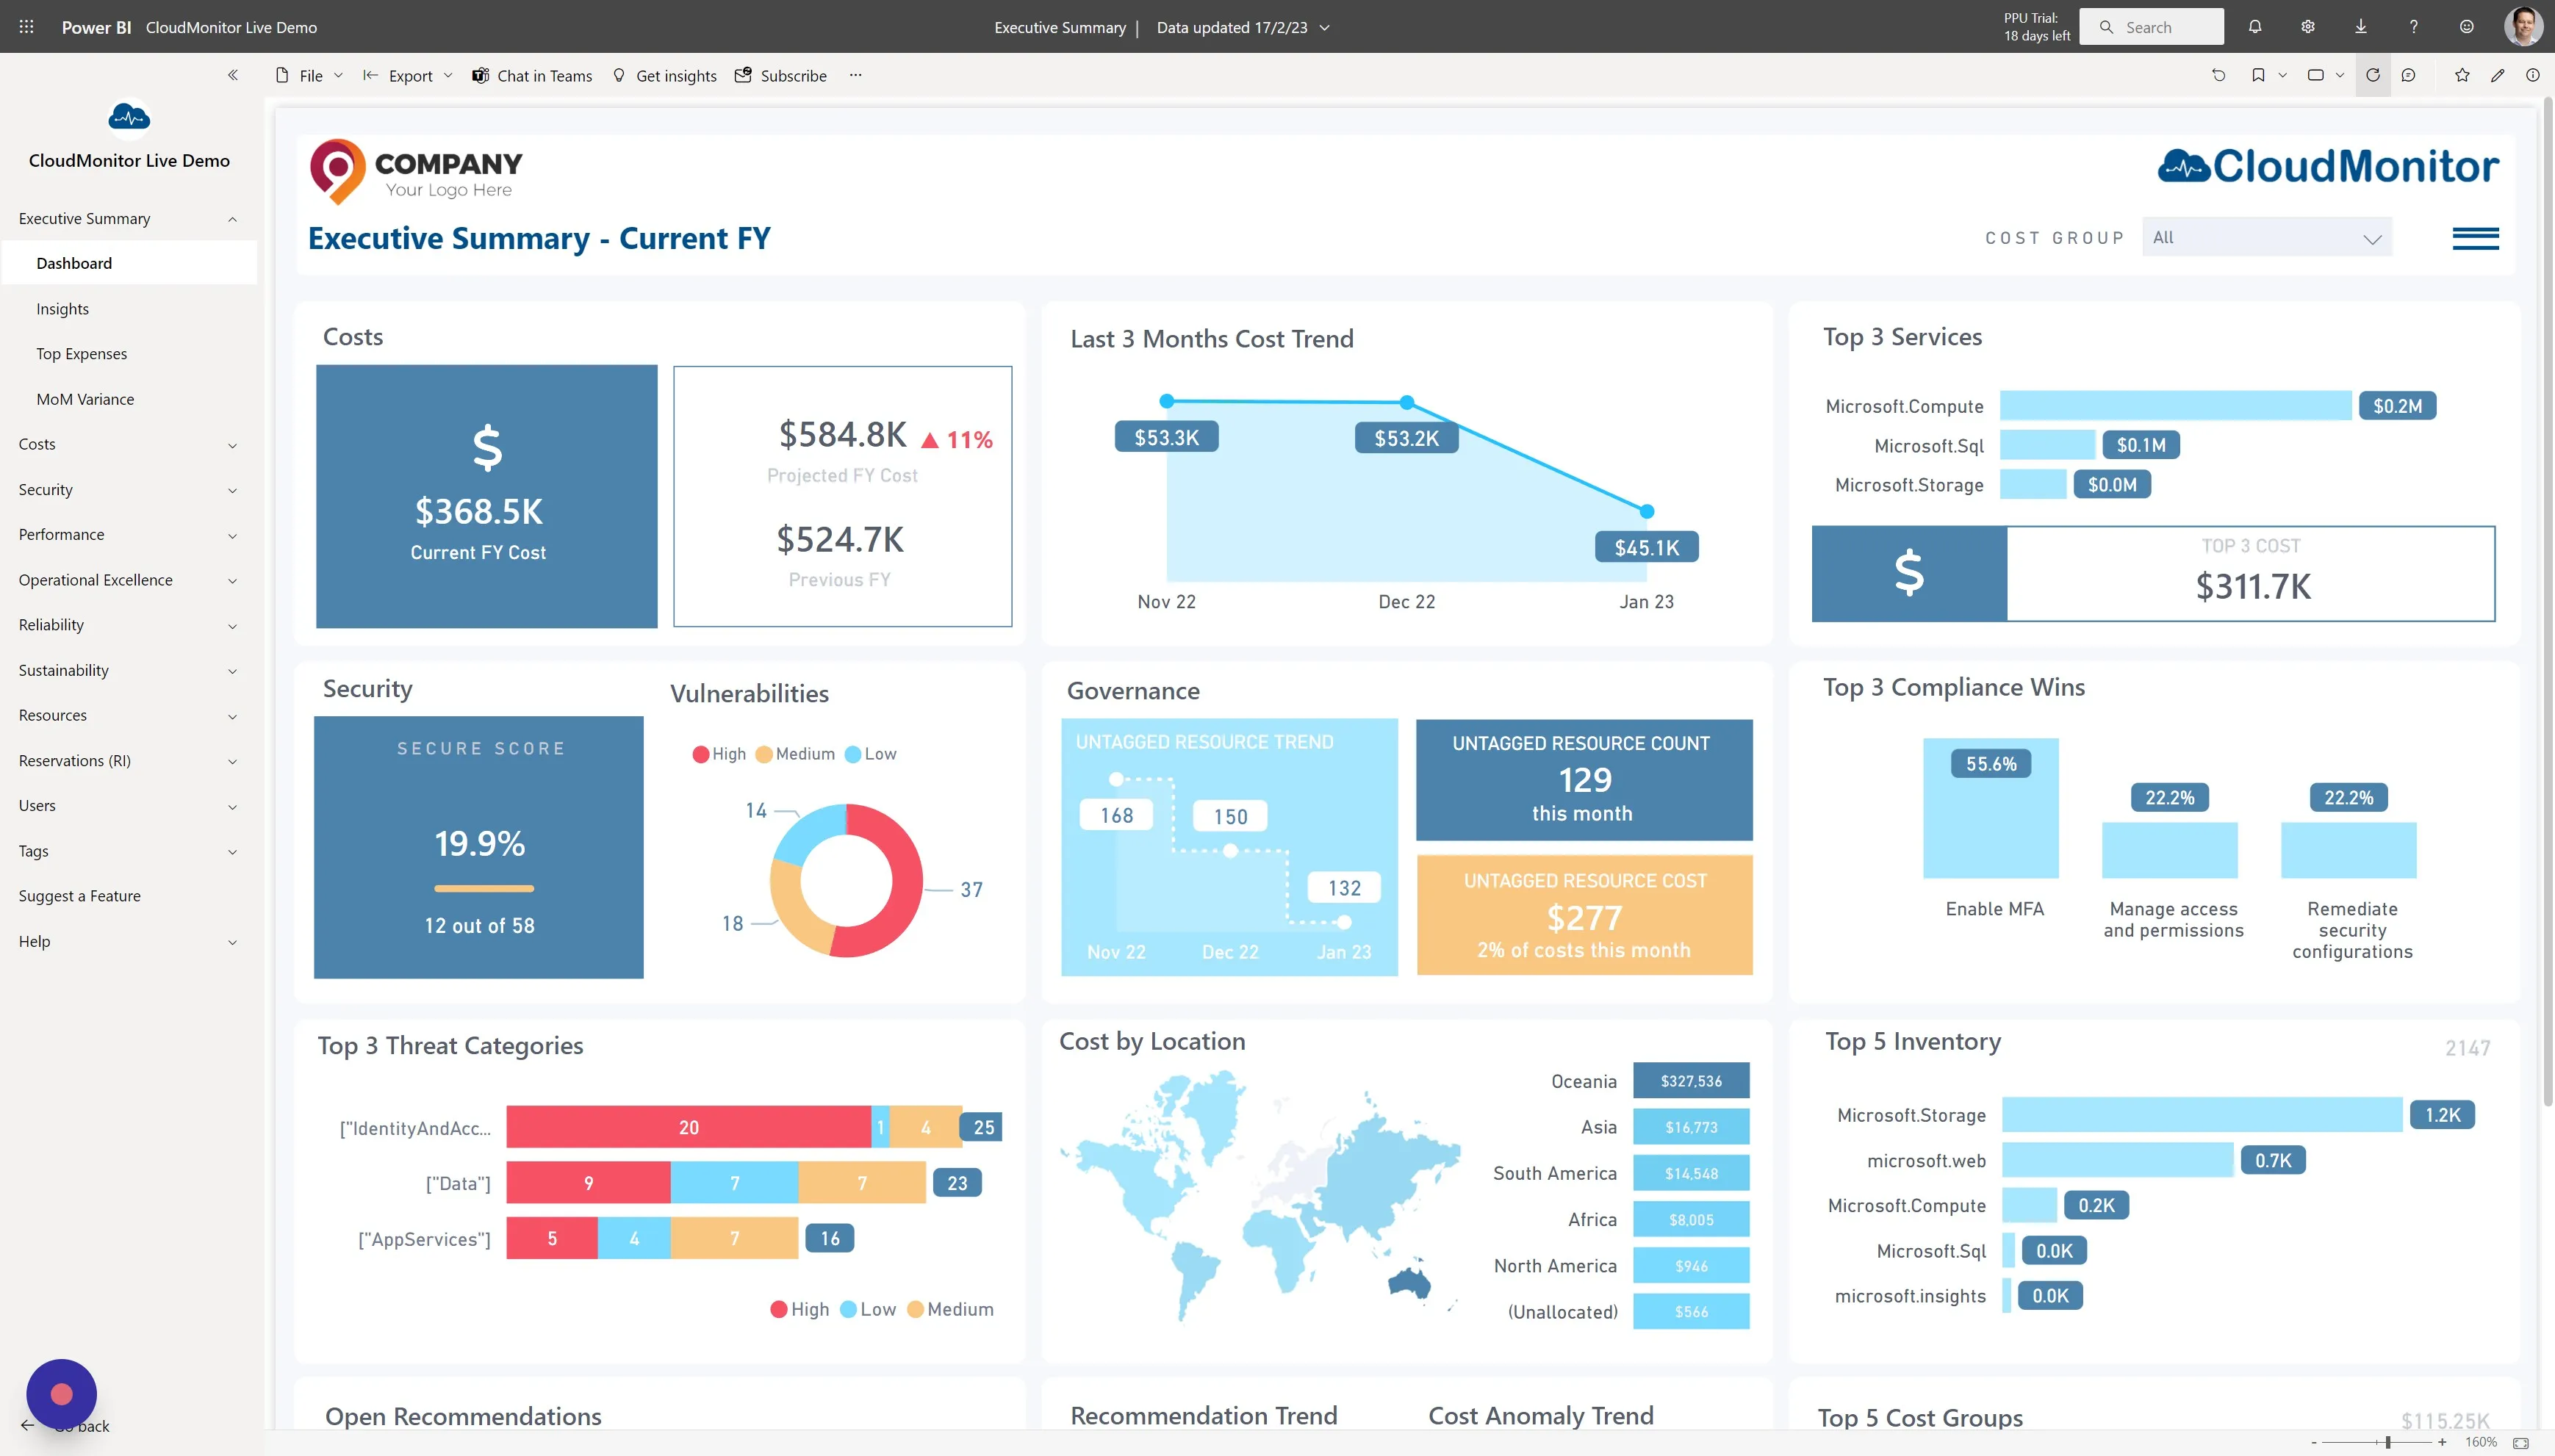Select the Dashboard page
Image resolution: width=2555 pixels, height=1456 pixels.
tap(128, 263)
